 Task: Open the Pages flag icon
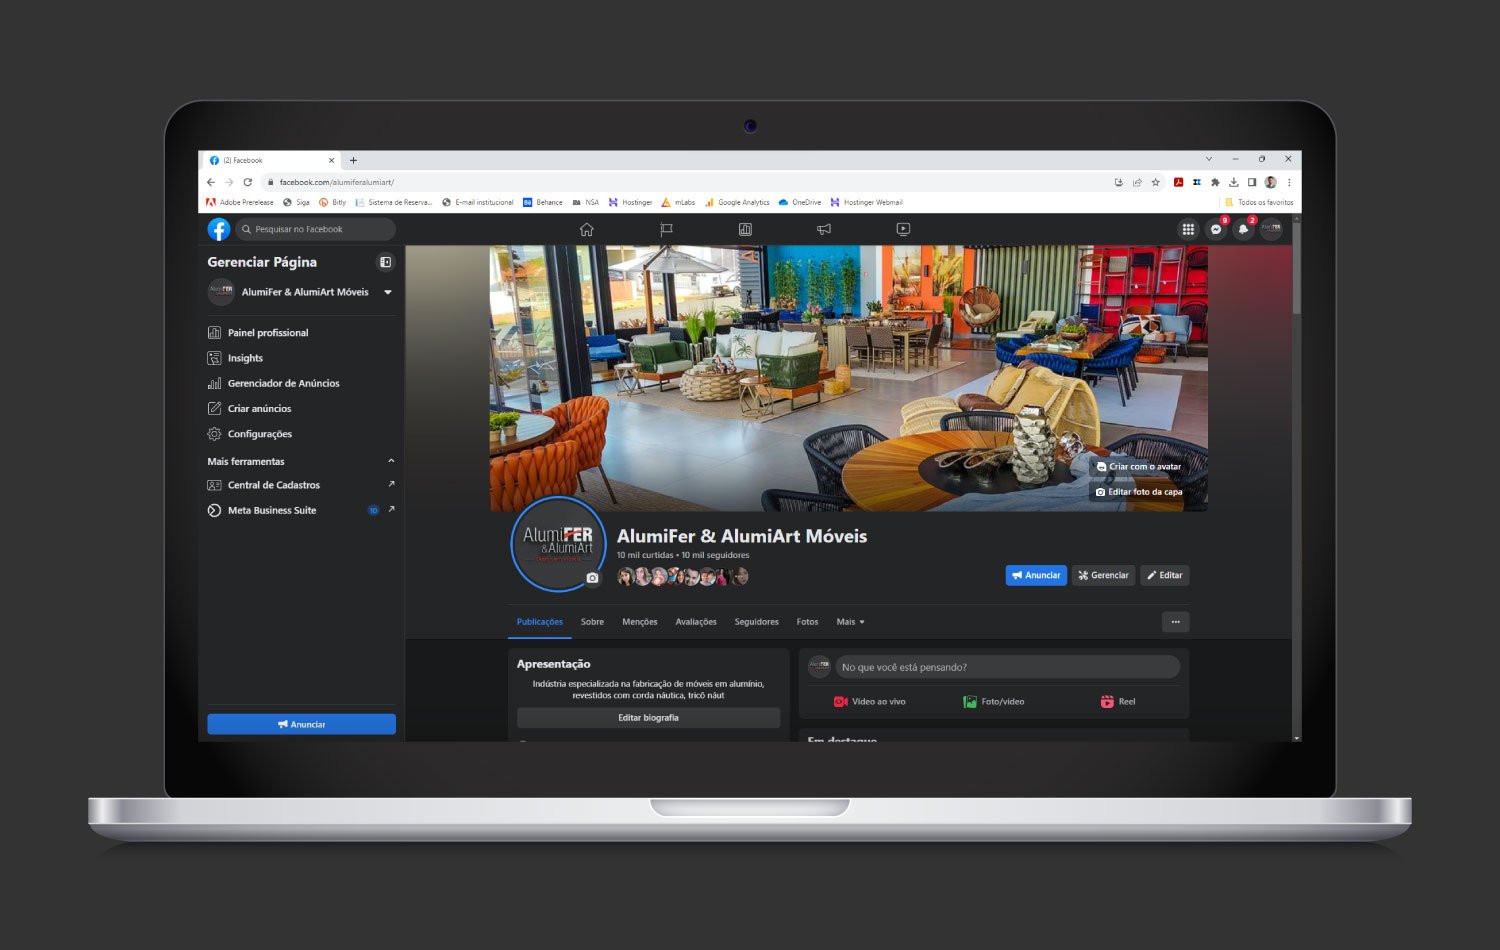click(666, 229)
